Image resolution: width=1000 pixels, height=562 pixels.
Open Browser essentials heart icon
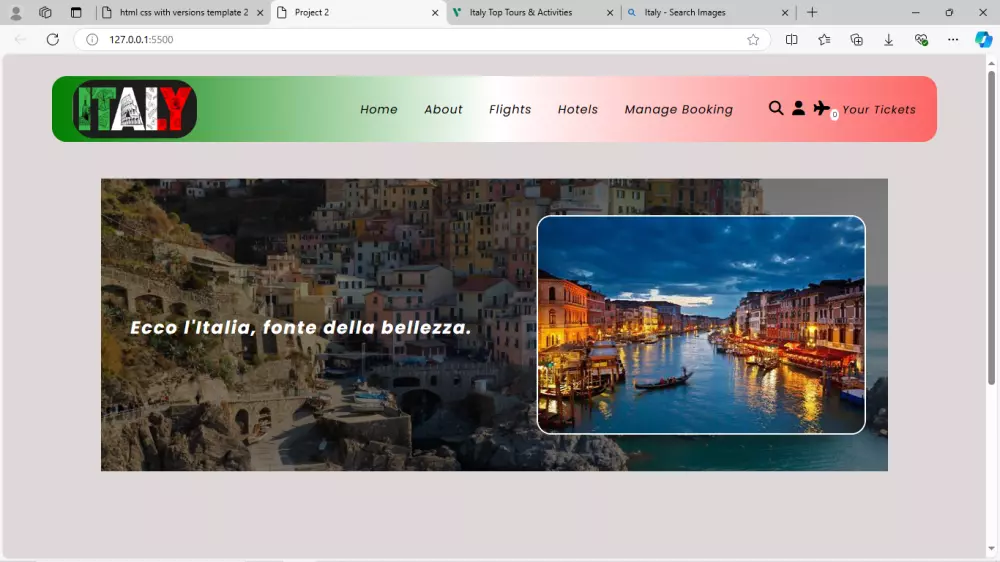click(921, 40)
